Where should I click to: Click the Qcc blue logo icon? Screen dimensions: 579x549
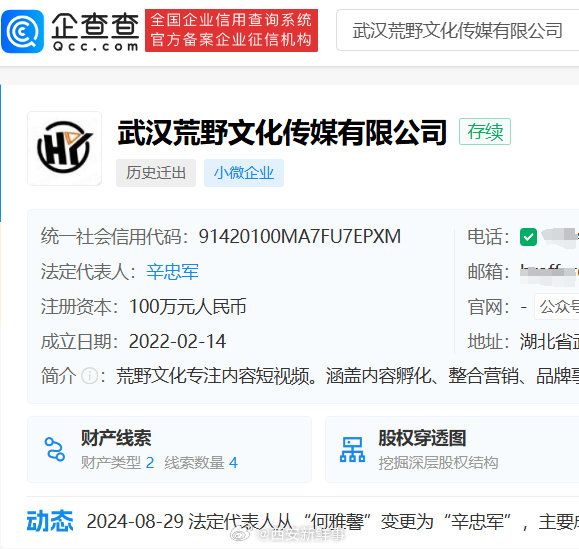(x=23, y=31)
